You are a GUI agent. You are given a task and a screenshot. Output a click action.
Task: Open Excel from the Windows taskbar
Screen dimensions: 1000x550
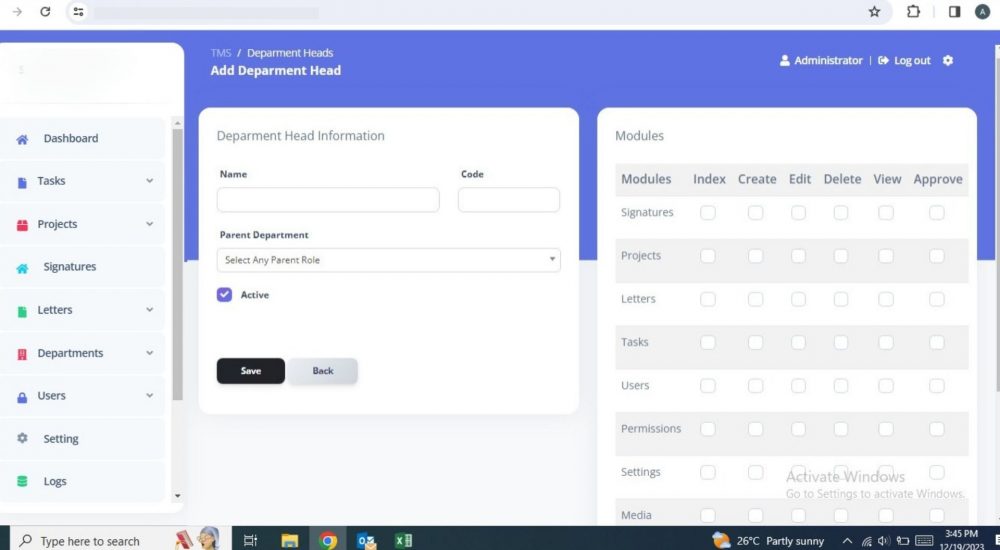pos(403,541)
